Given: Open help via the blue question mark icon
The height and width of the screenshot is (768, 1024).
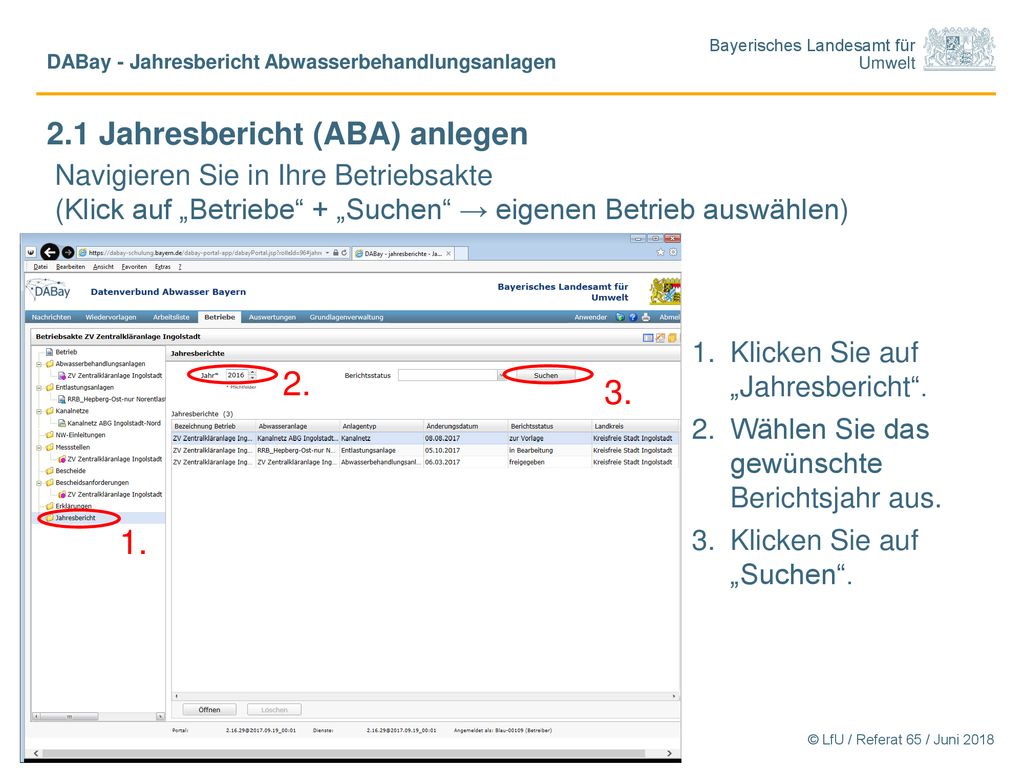Looking at the screenshot, I should coord(633,317).
